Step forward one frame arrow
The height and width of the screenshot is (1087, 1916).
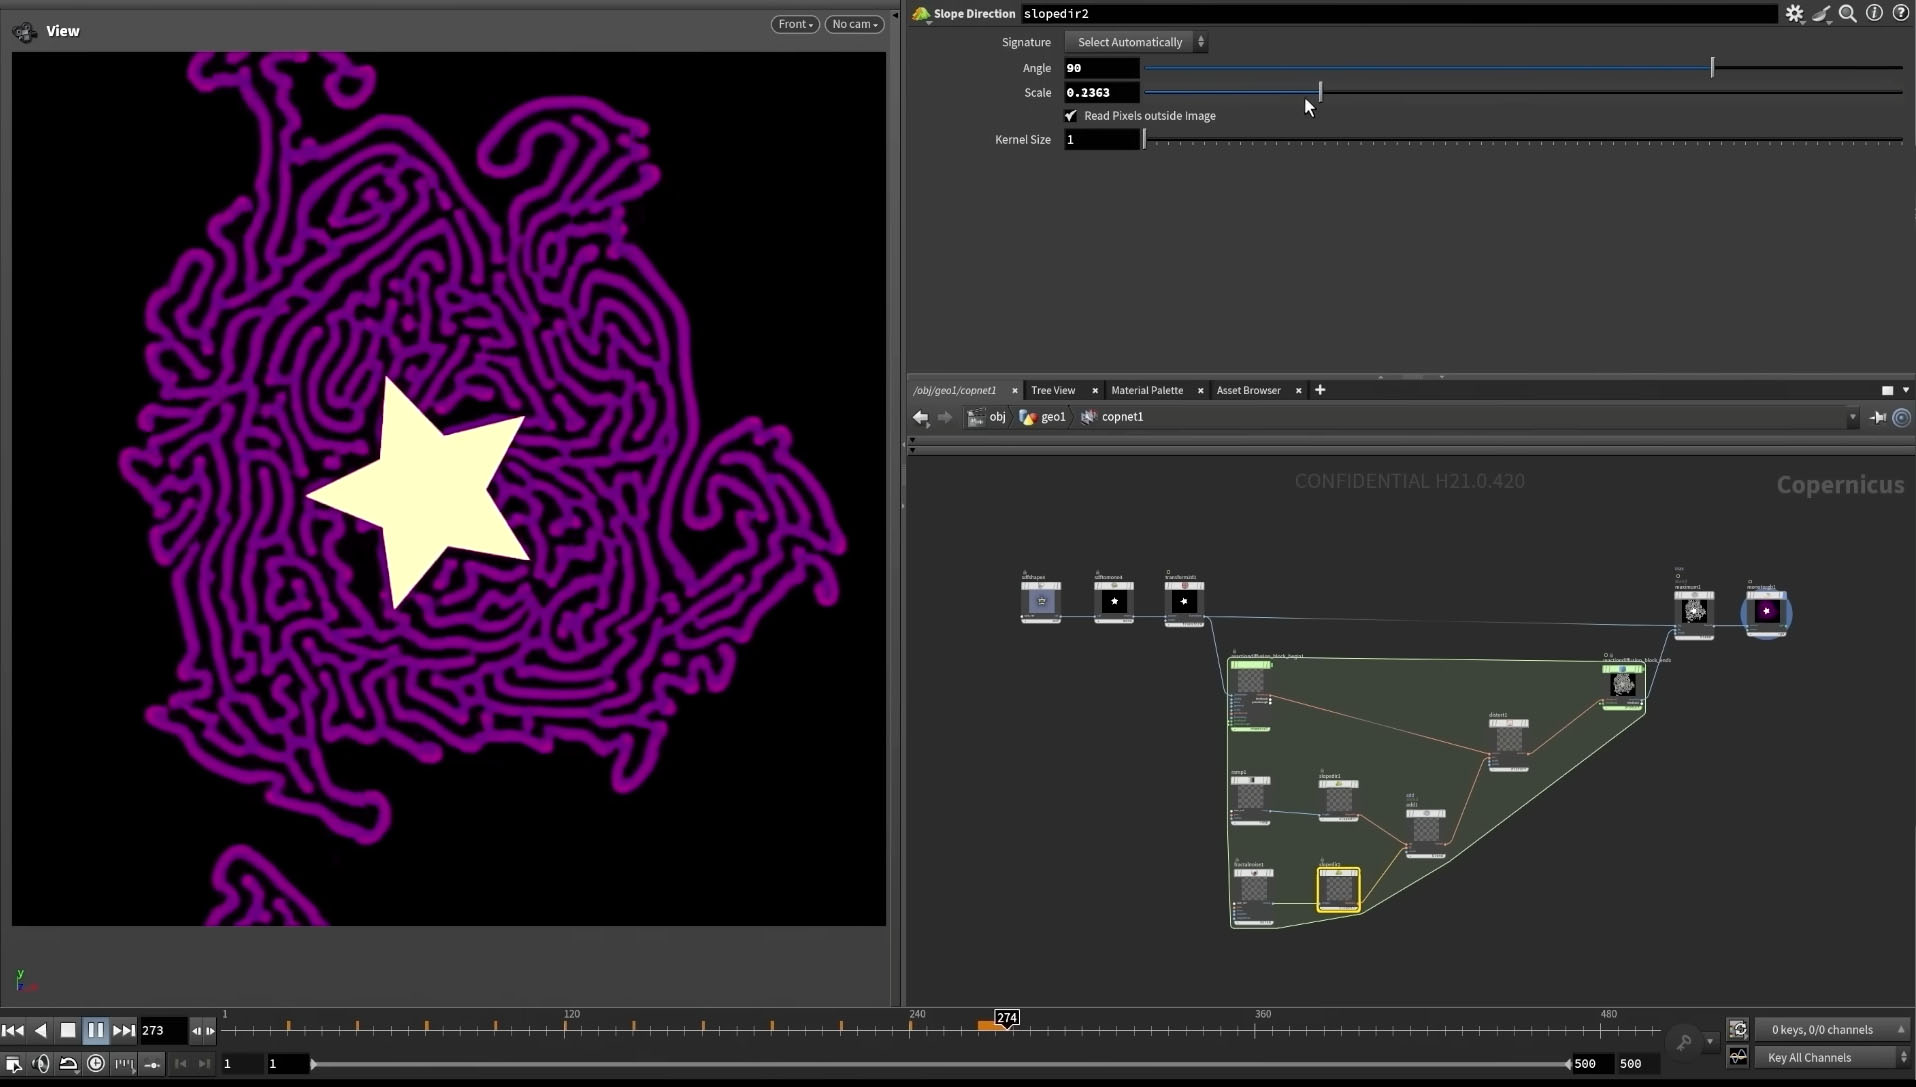coord(210,1030)
